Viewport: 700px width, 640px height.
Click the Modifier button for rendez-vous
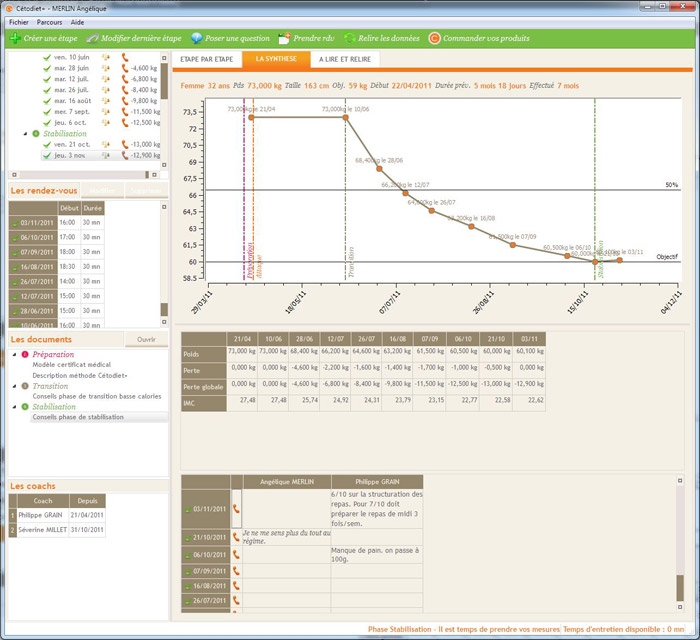point(102,191)
